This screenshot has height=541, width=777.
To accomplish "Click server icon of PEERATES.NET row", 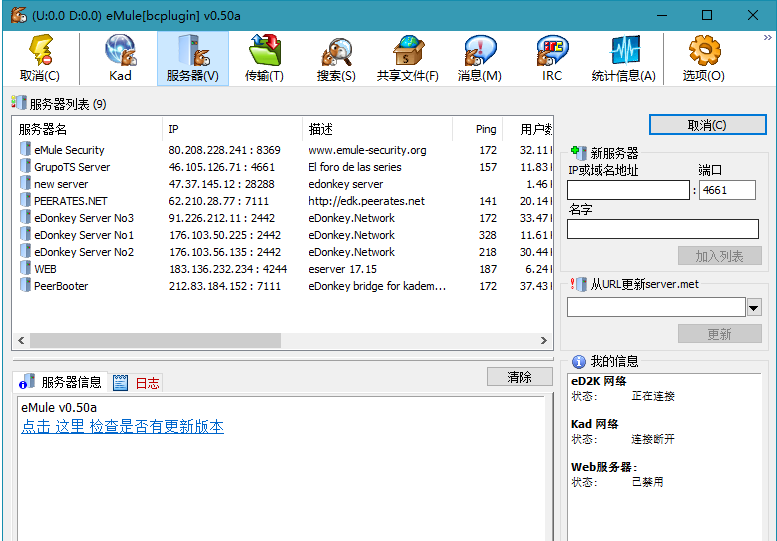I will coord(25,200).
